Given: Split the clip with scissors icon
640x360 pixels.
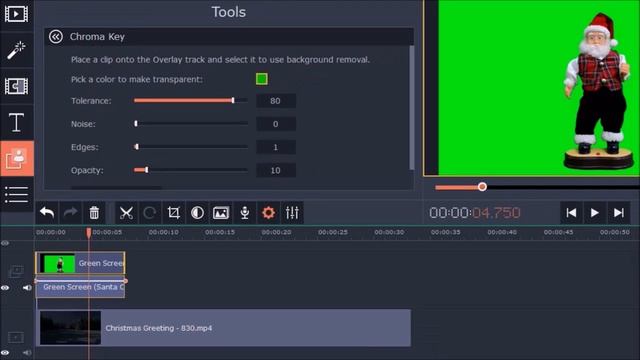Looking at the screenshot, I should coord(126,213).
